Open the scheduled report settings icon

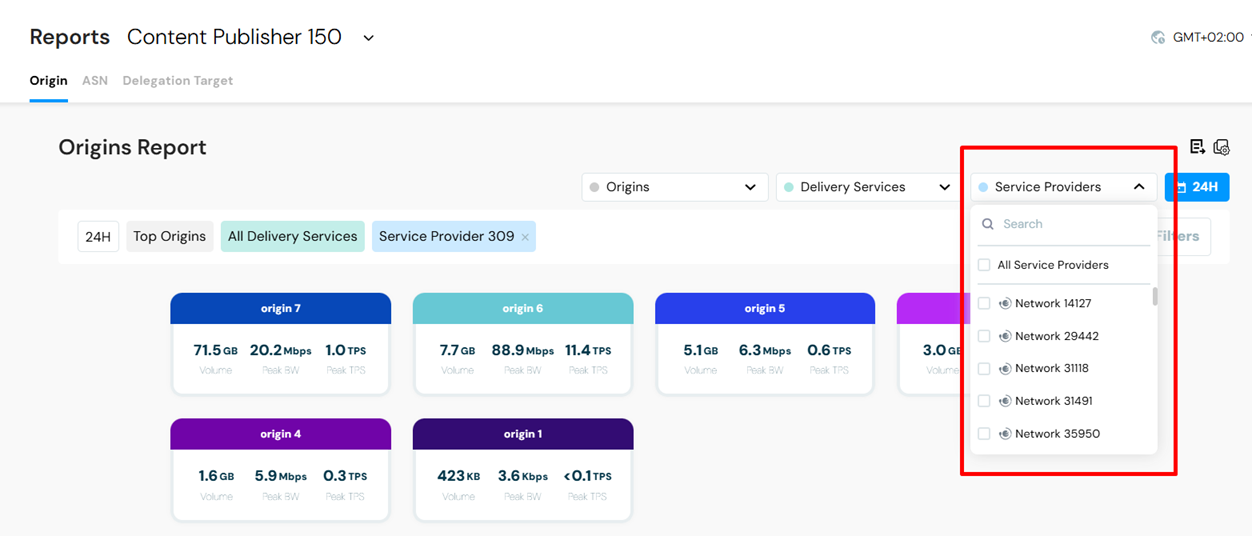(x=1221, y=147)
